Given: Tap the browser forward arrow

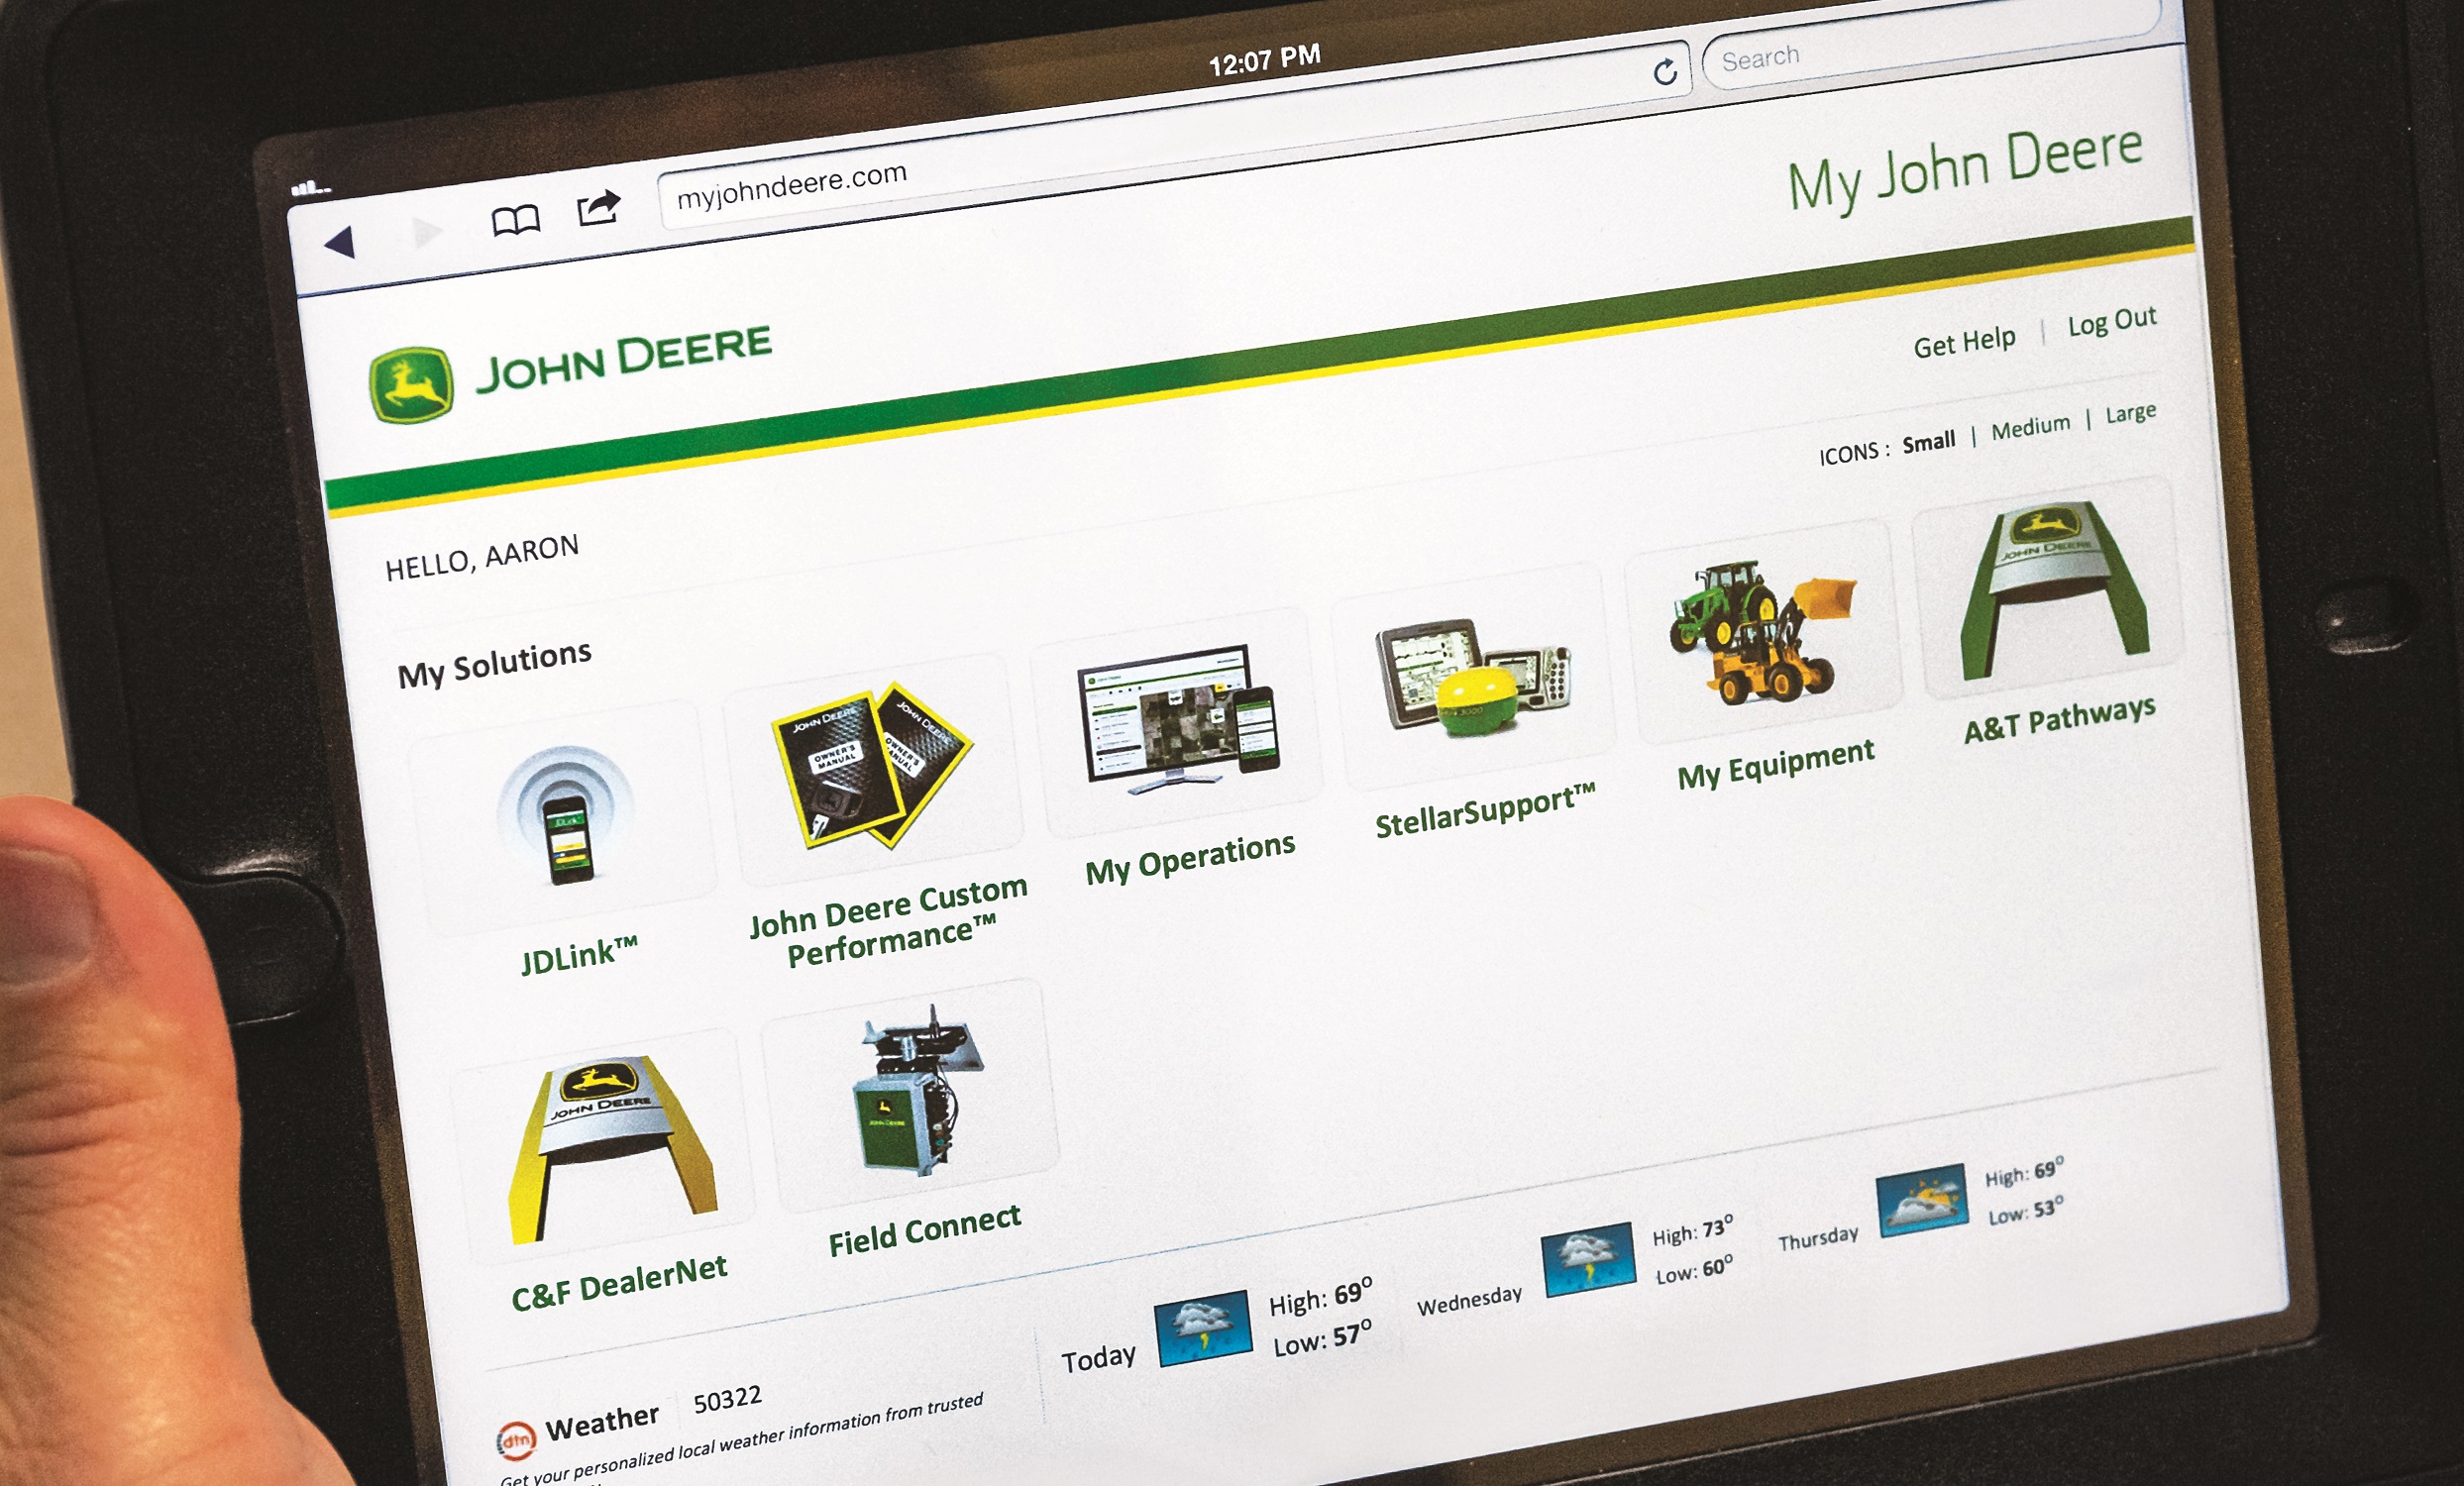Looking at the screenshot, I should [427, 231].
